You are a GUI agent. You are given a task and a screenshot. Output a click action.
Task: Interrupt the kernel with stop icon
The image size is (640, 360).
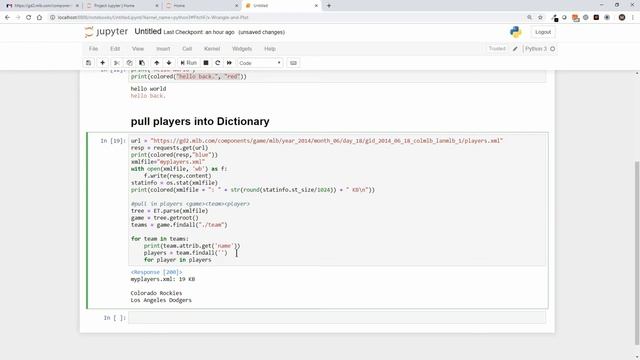206,63
